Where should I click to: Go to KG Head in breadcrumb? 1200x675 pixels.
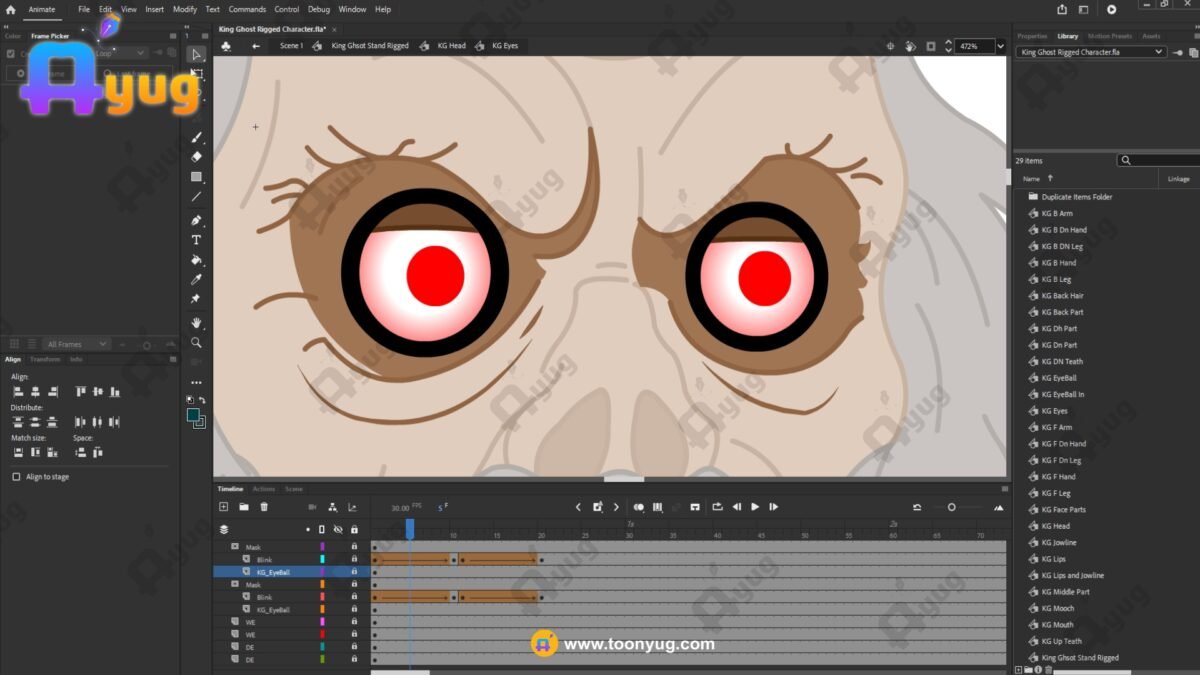pyautogui.click(x=451, y=46)
